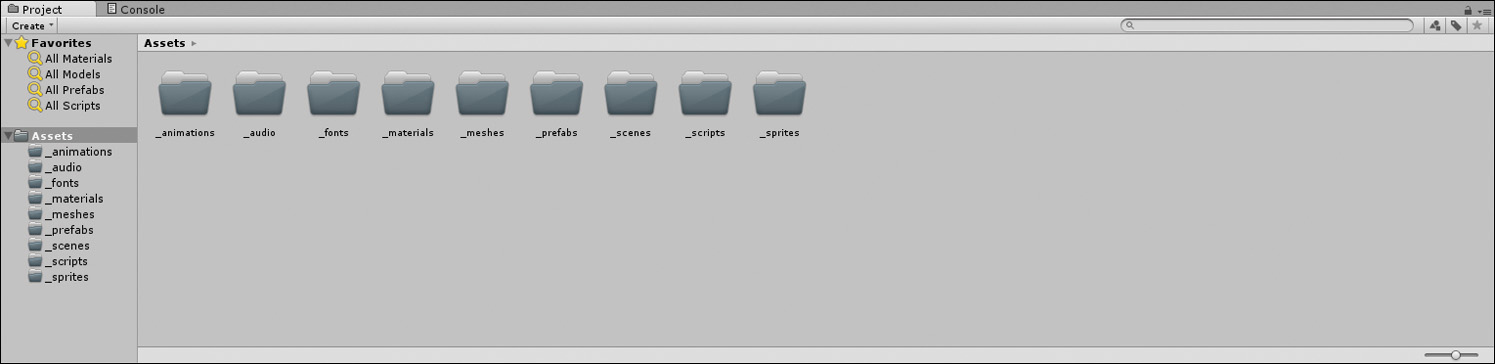Select All Scripts saved search
This screenshot has height=364, width=1495.
64,105
